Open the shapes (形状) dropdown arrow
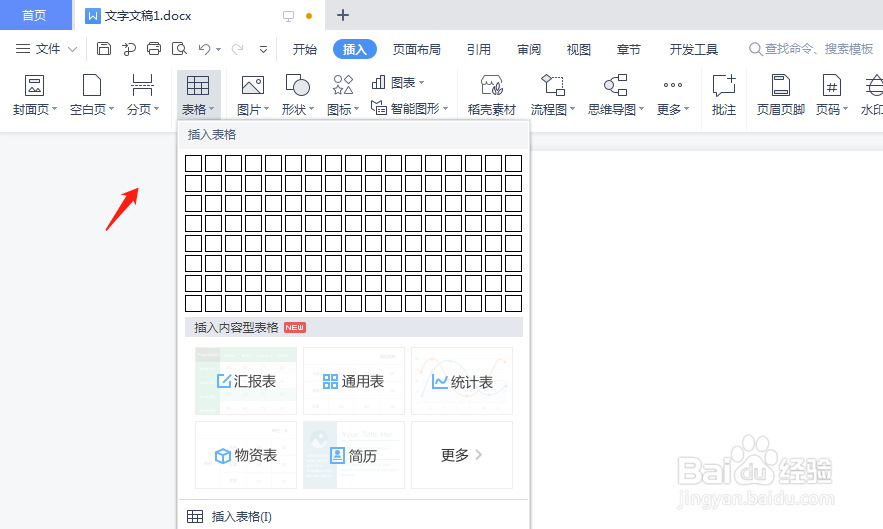 [x=311, y=109]
